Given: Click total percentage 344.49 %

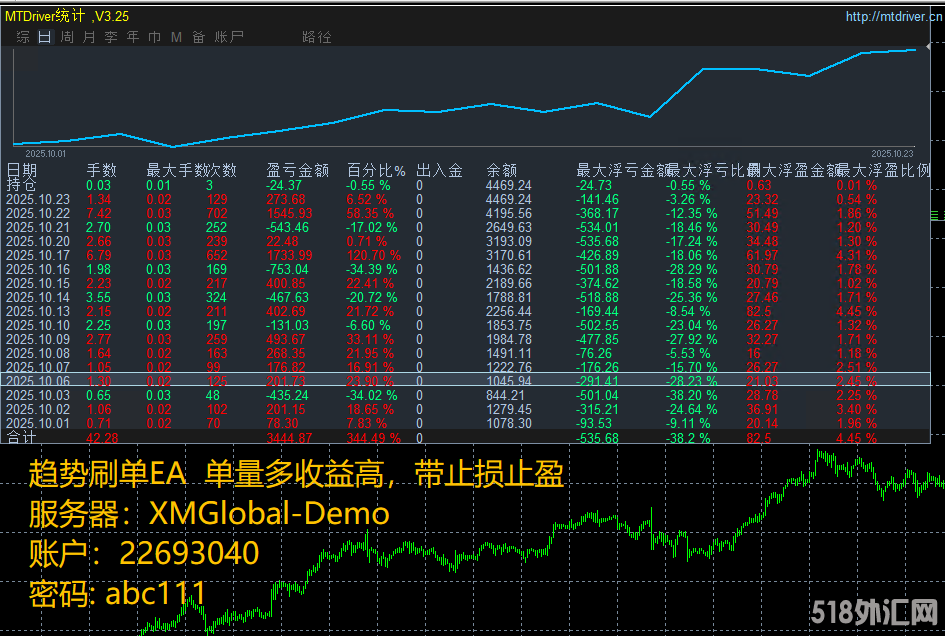Looking at the screenshot, I should [x=374, y=438].
